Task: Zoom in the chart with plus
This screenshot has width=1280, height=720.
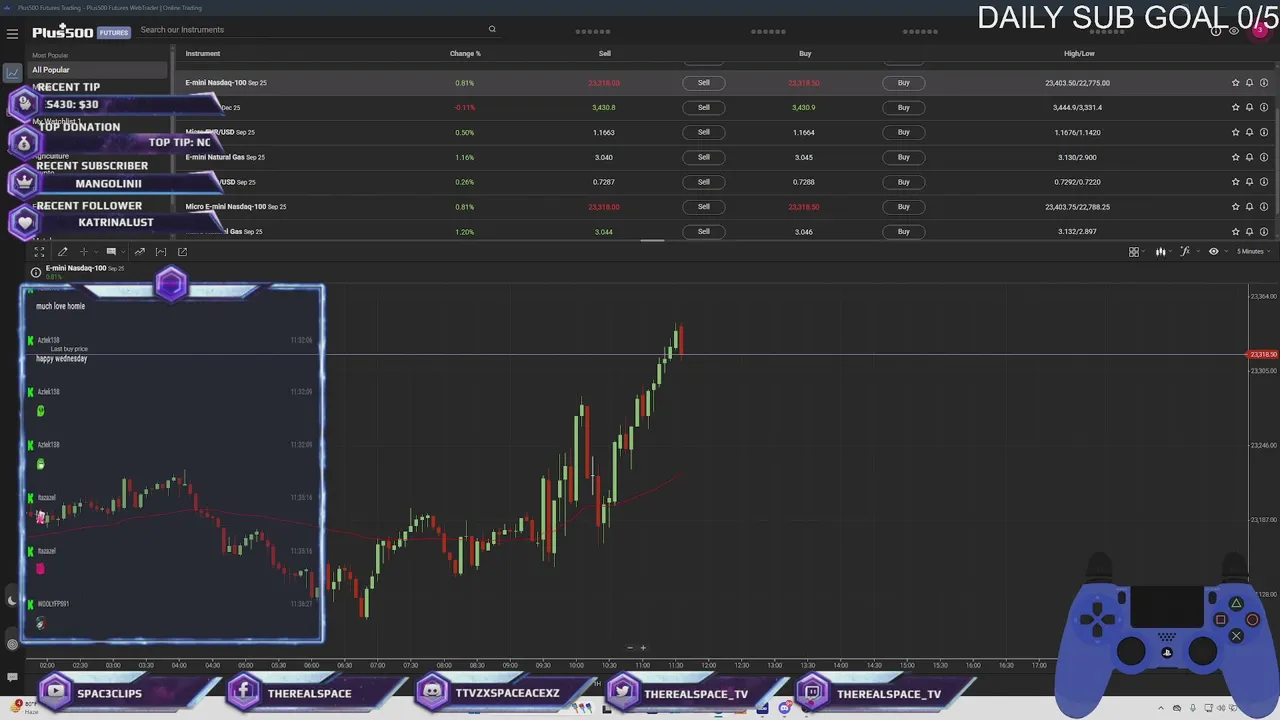Action: [x=643, y=648]
